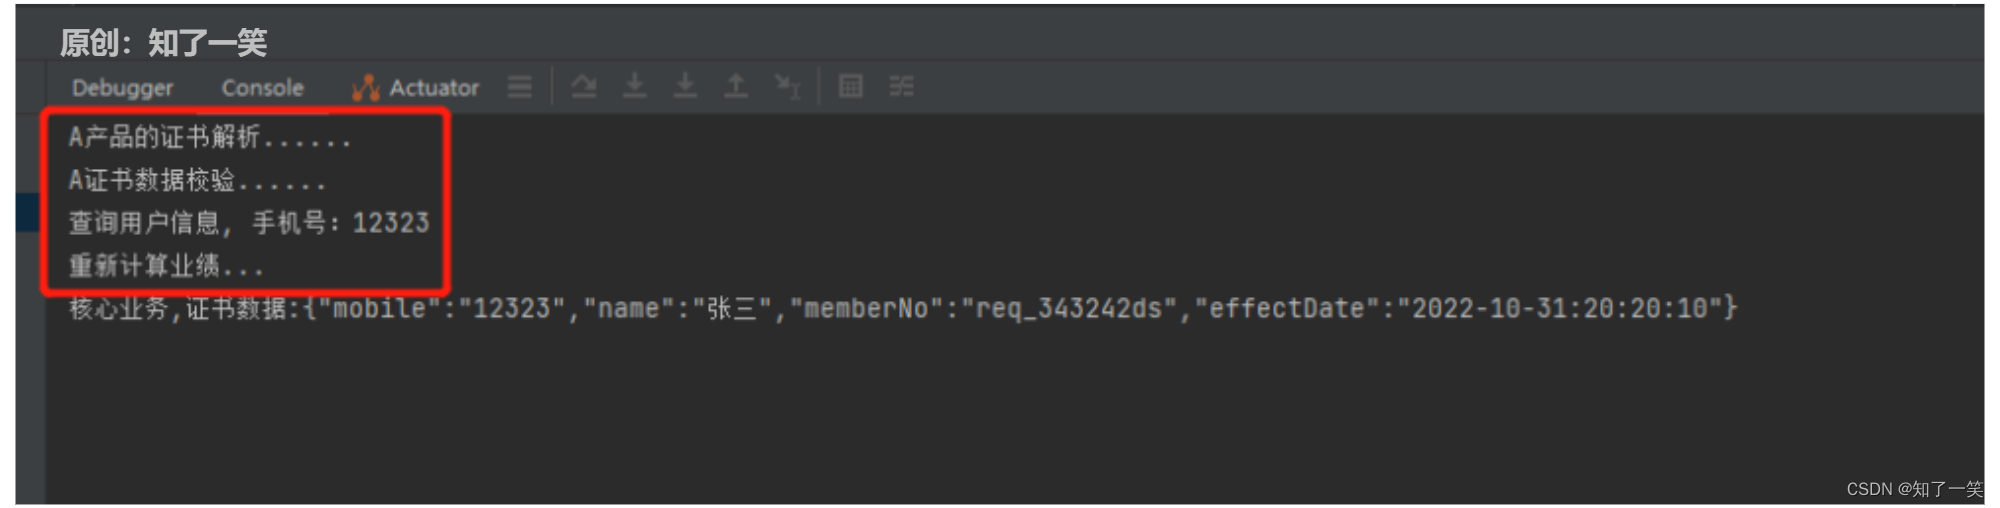
Task: Switch to the Debugger tab
Action: tap(122, 88)
